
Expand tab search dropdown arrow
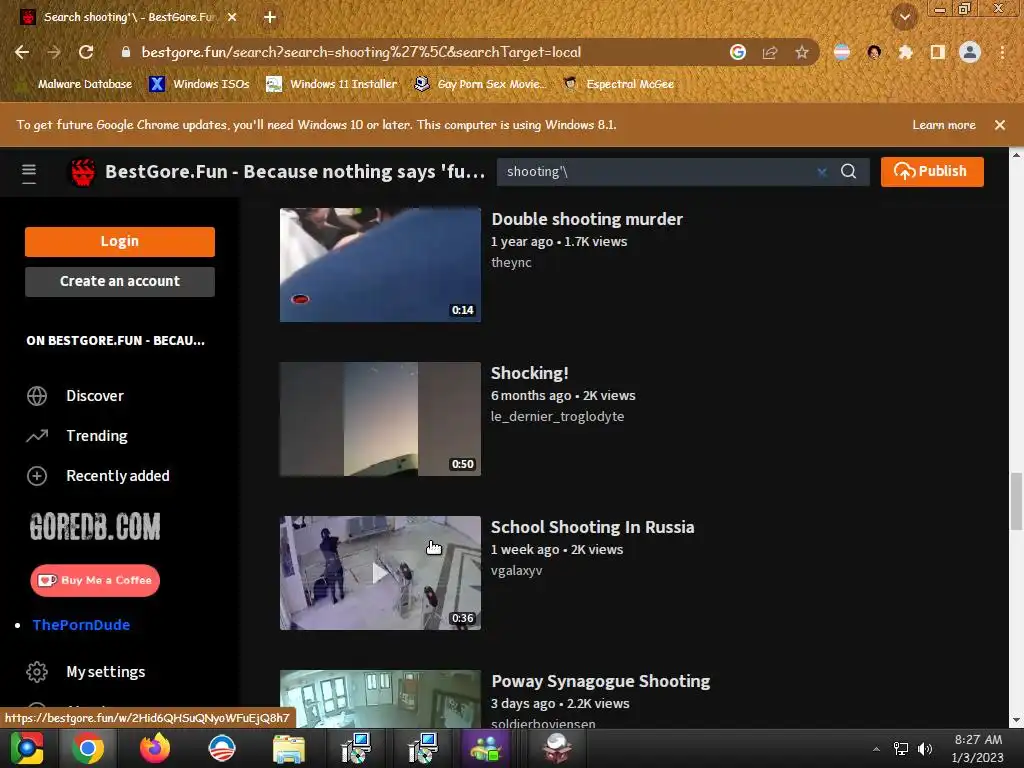click(x=904, y=18)
